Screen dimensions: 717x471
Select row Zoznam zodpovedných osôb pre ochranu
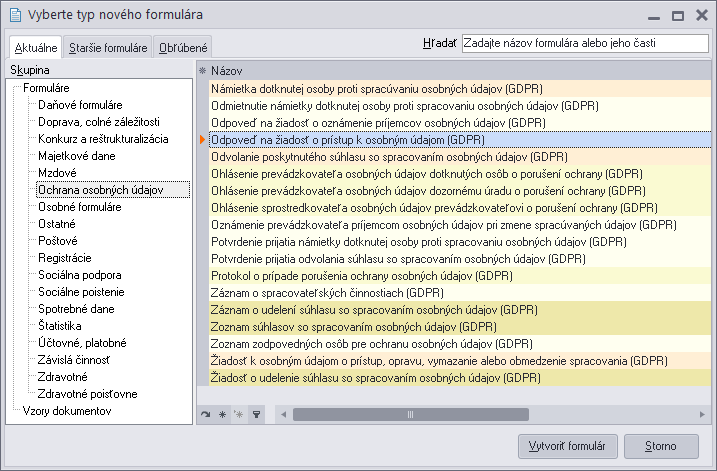(x=460, y=344)
